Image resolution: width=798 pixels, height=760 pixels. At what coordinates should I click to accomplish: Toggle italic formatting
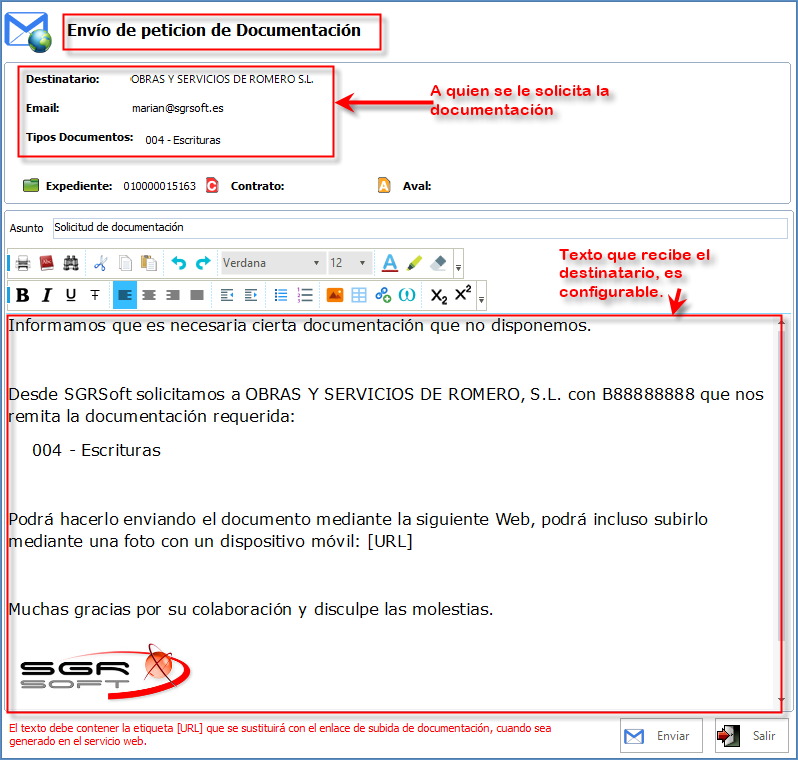click(47, 295)
